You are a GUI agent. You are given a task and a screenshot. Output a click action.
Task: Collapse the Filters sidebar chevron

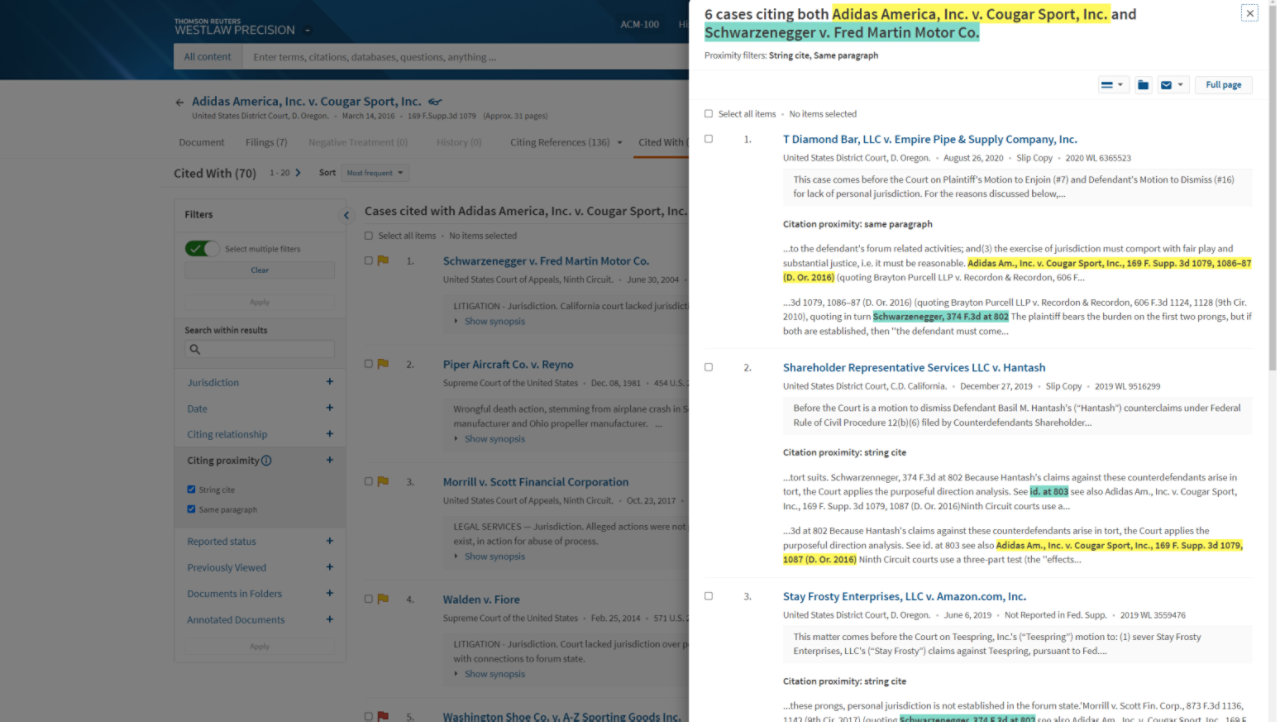[x=346, y=215]
